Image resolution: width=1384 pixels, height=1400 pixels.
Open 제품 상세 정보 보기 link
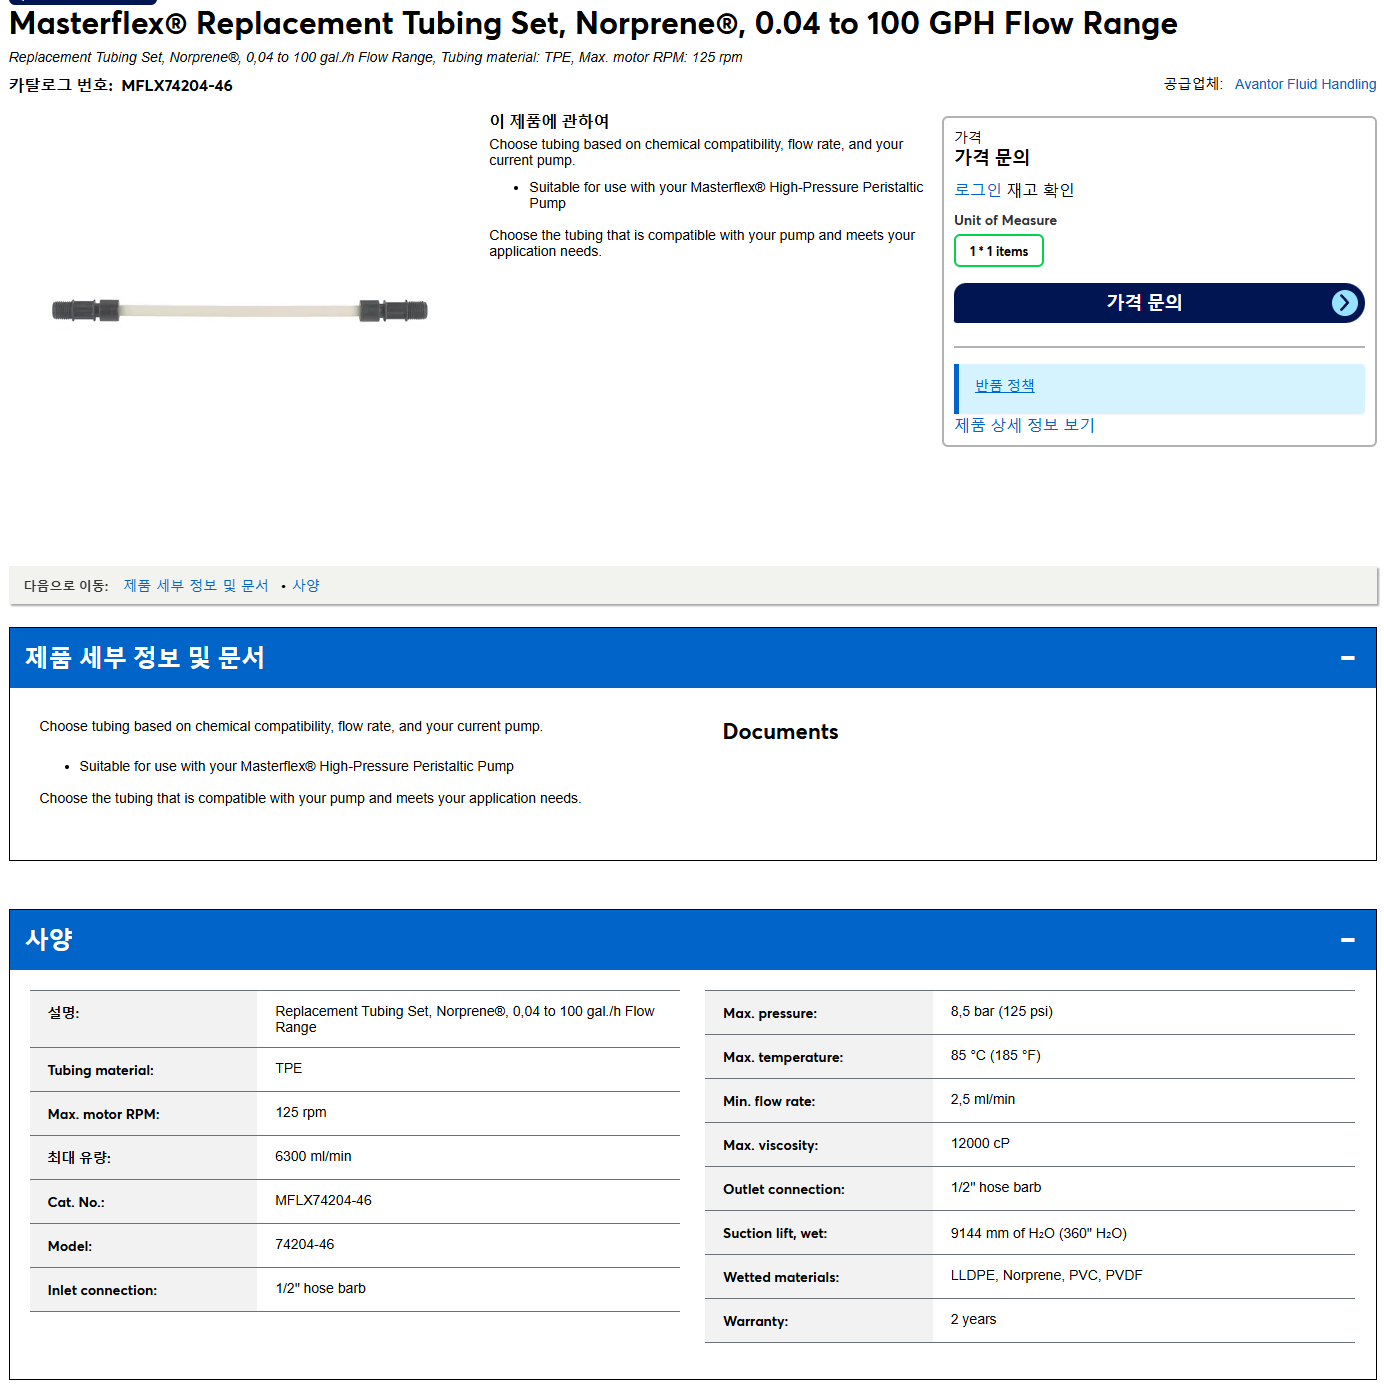(x=1024, y=425)
